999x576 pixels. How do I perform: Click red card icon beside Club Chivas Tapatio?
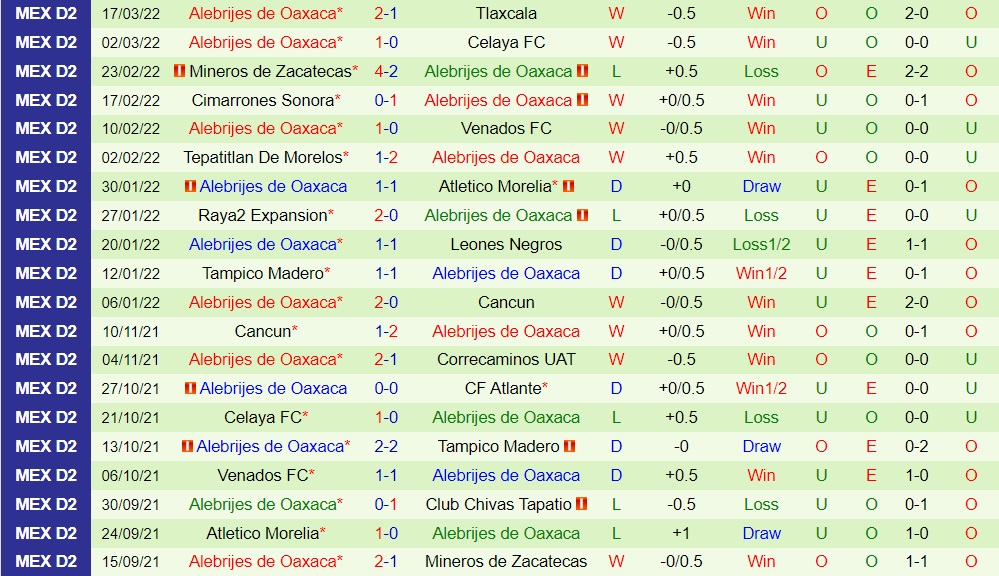(581, 504)
